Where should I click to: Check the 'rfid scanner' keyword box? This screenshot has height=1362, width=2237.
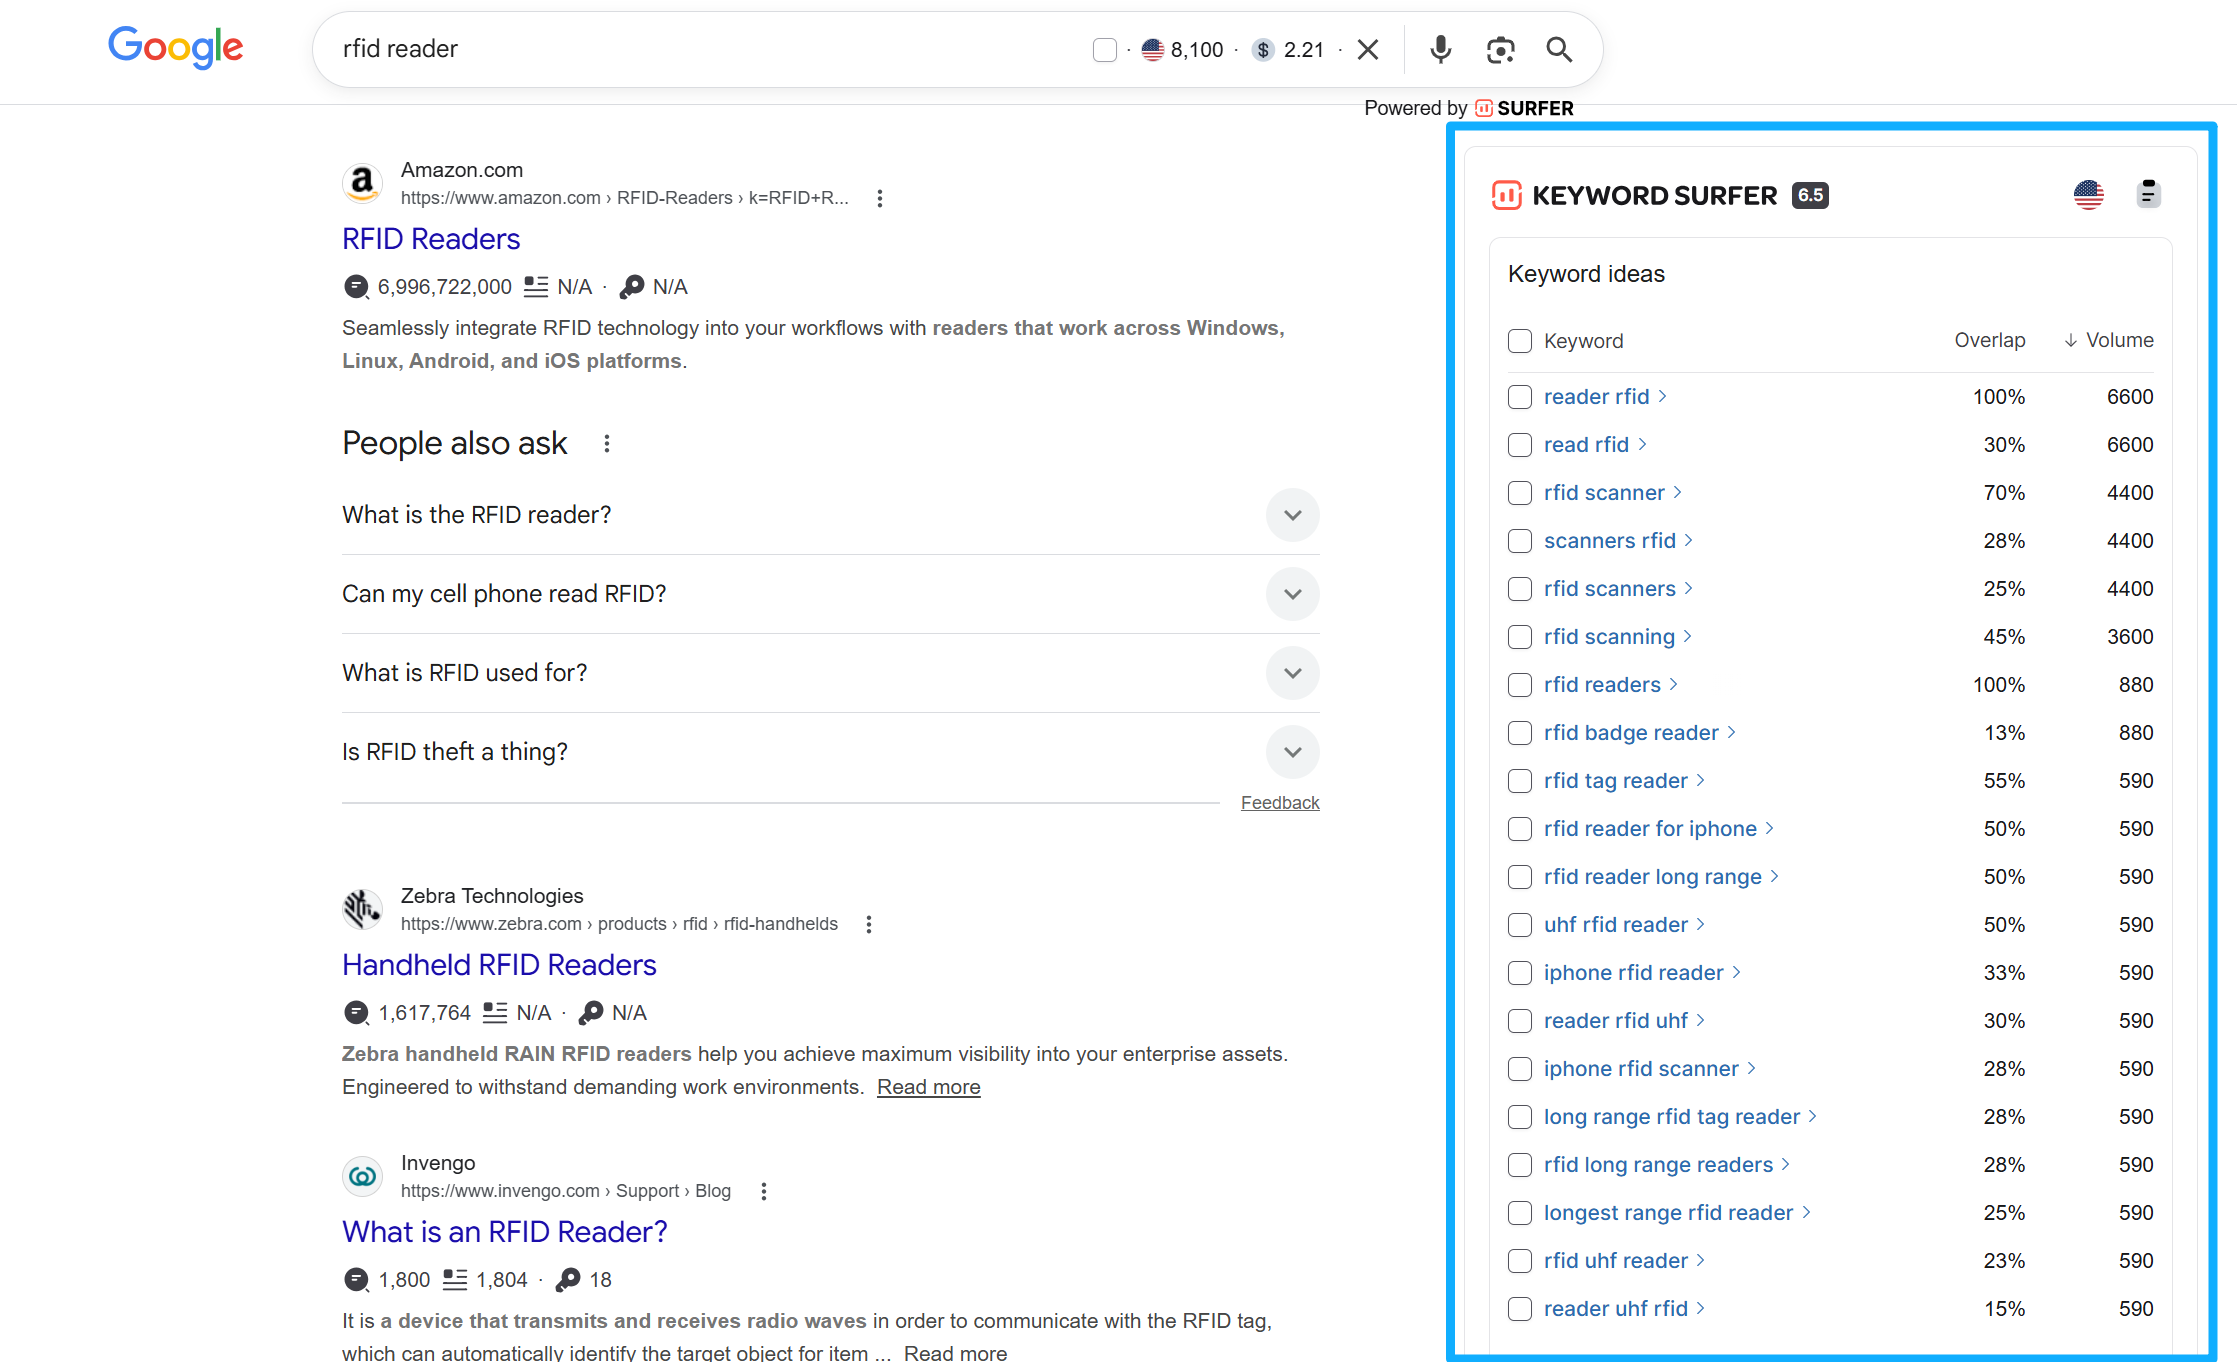click(1520, 493)
